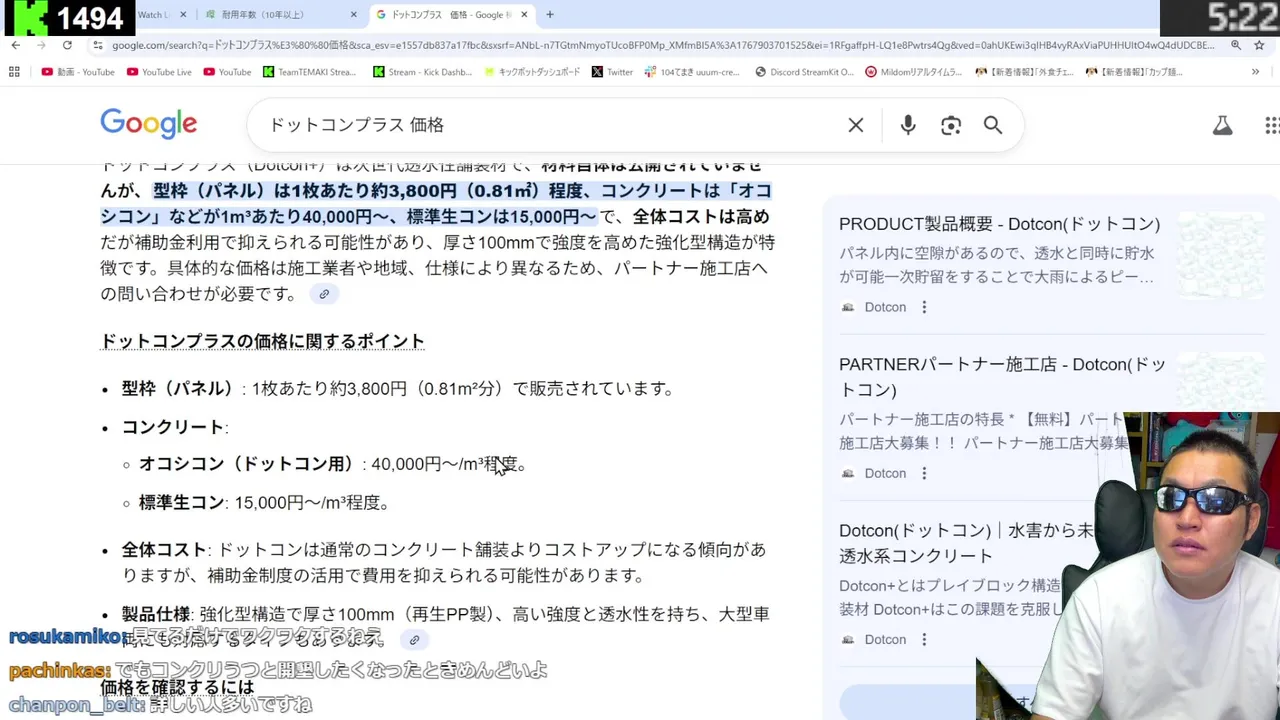Open options menu for PRODUCT製品概要 source
This screenshot has height=720, width=1280.
[x=924, y=307]
